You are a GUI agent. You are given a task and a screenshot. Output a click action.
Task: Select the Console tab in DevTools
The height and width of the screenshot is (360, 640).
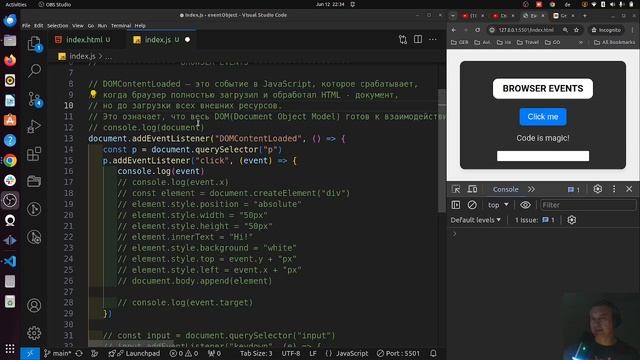[x=505, y=189]
